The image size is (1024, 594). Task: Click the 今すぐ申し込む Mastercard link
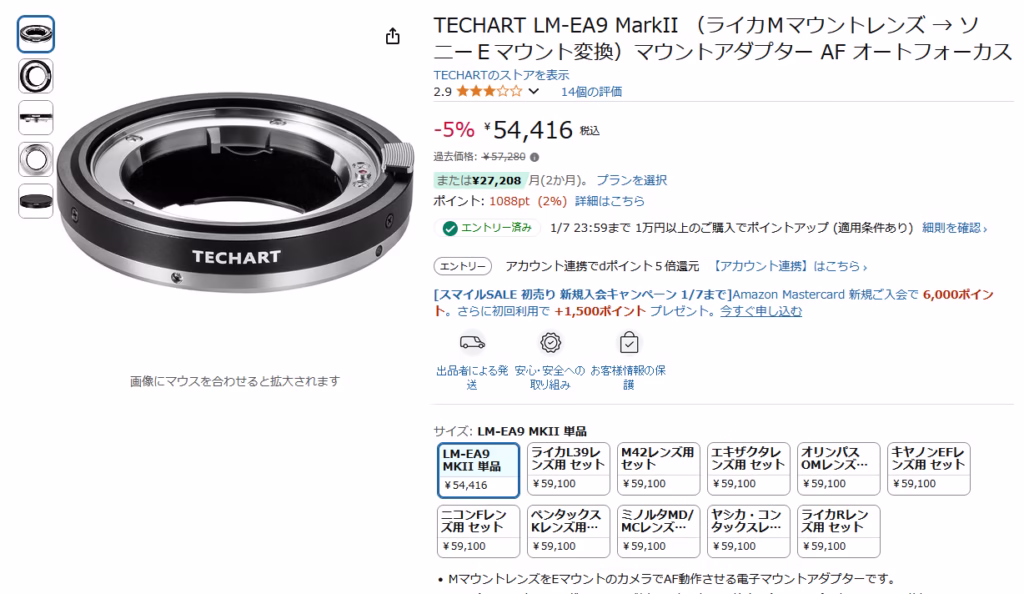pos(761,311)
